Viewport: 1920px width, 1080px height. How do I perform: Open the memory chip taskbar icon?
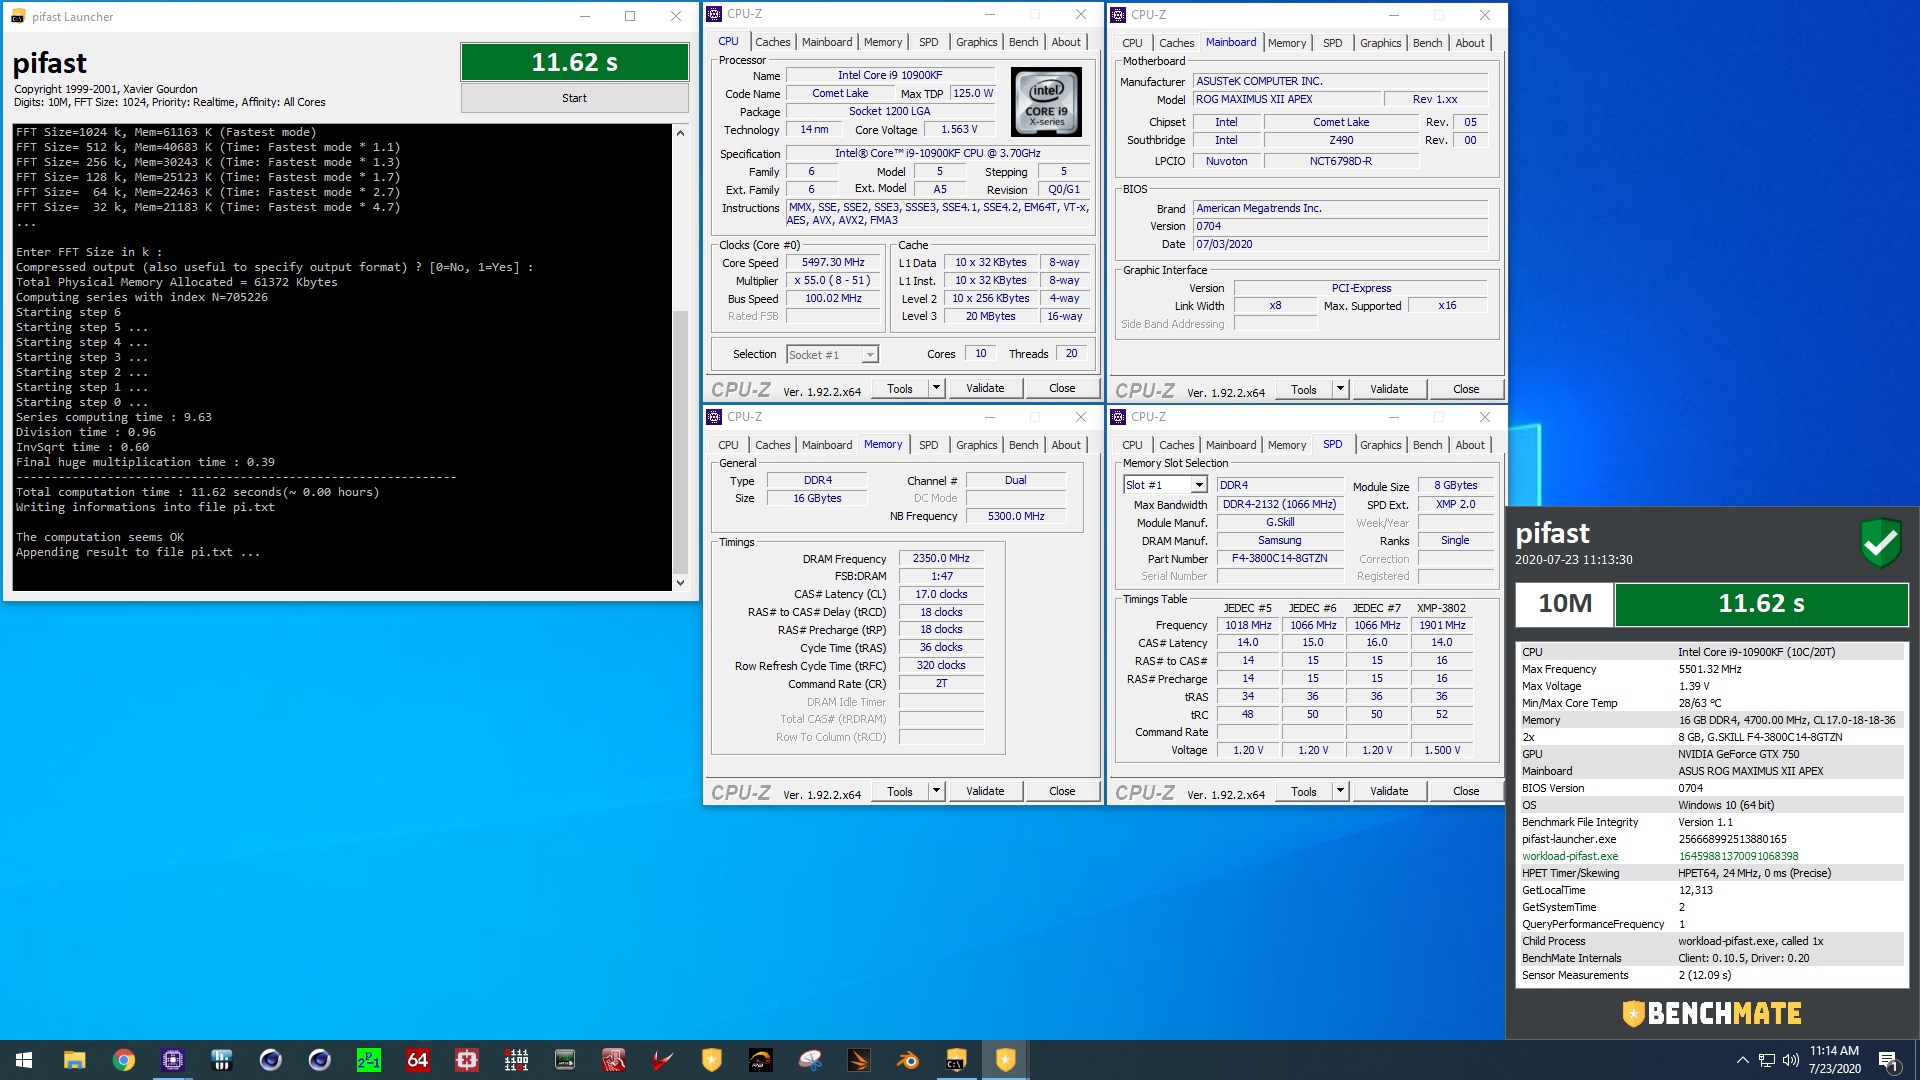coord(565,1060)
